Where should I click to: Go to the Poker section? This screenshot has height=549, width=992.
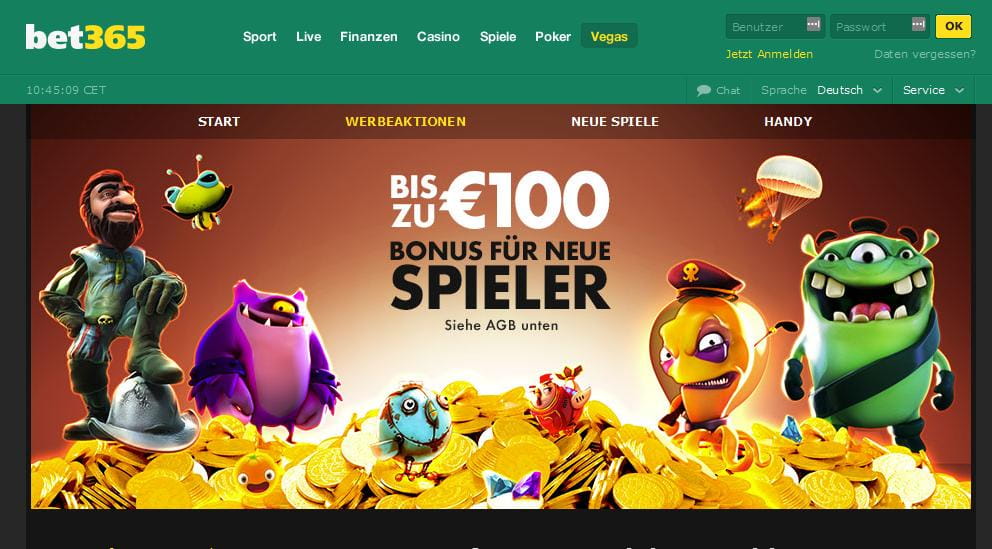pos(553,37)
